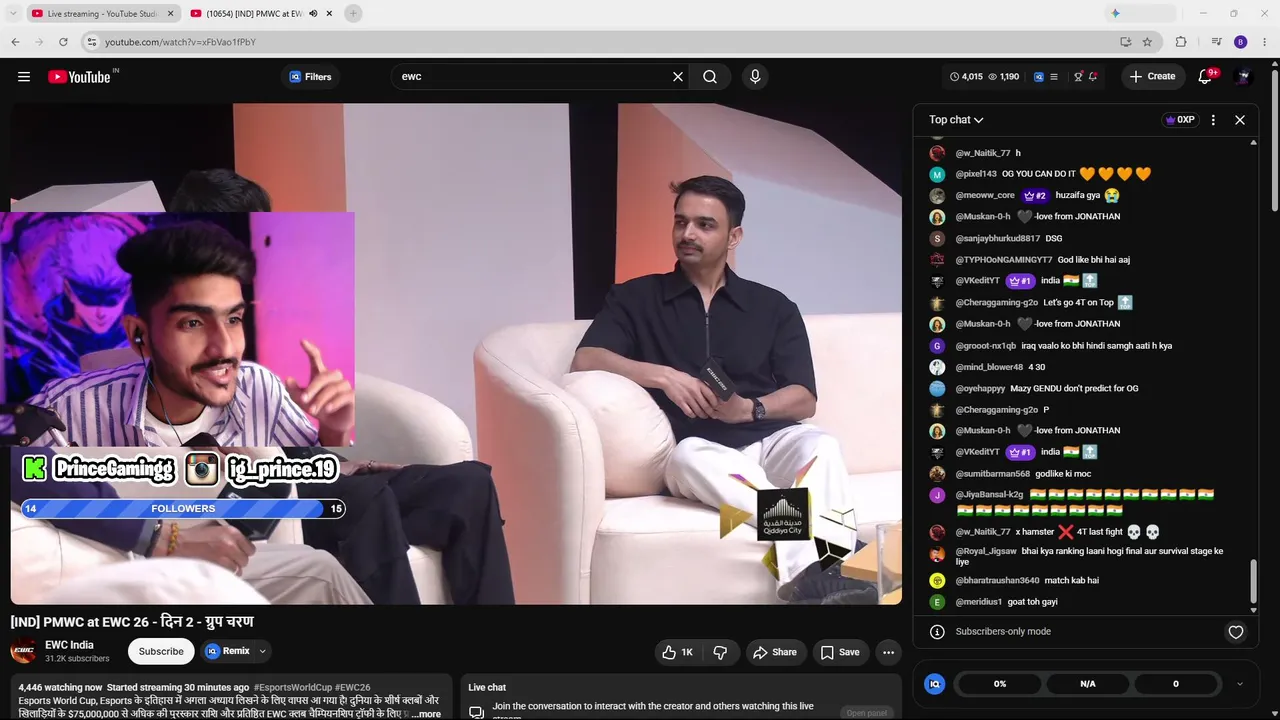The image size is (1280, 720).
Task: Open the vidIQ icon in the stats bar
Action: pyautogui.click(x=1039, y=77)
